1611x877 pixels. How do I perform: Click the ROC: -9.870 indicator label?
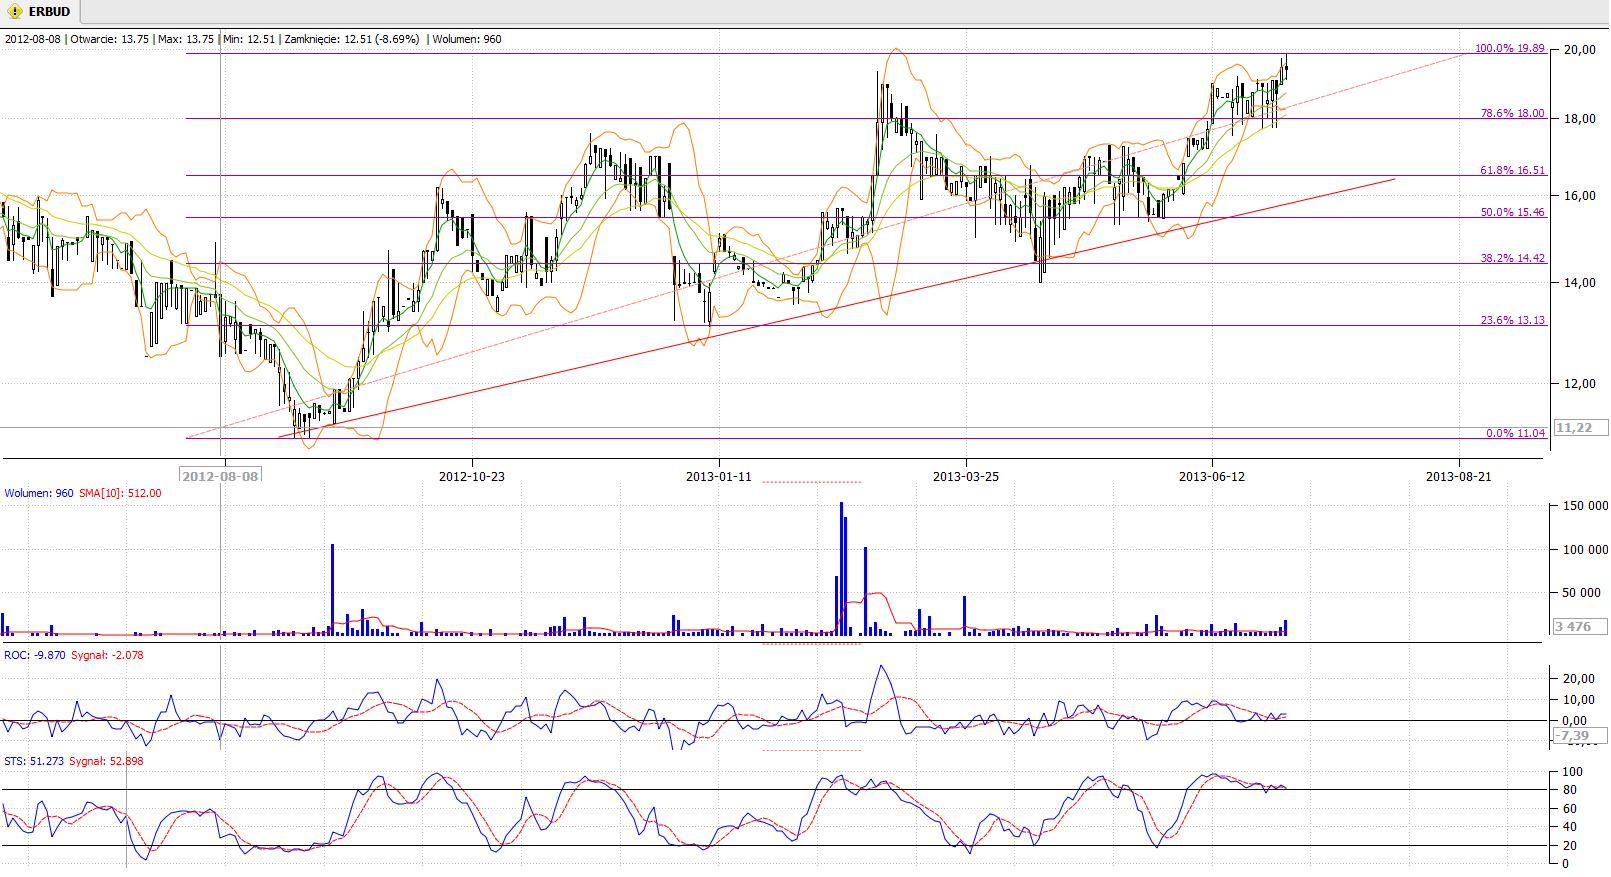(35, 655)
